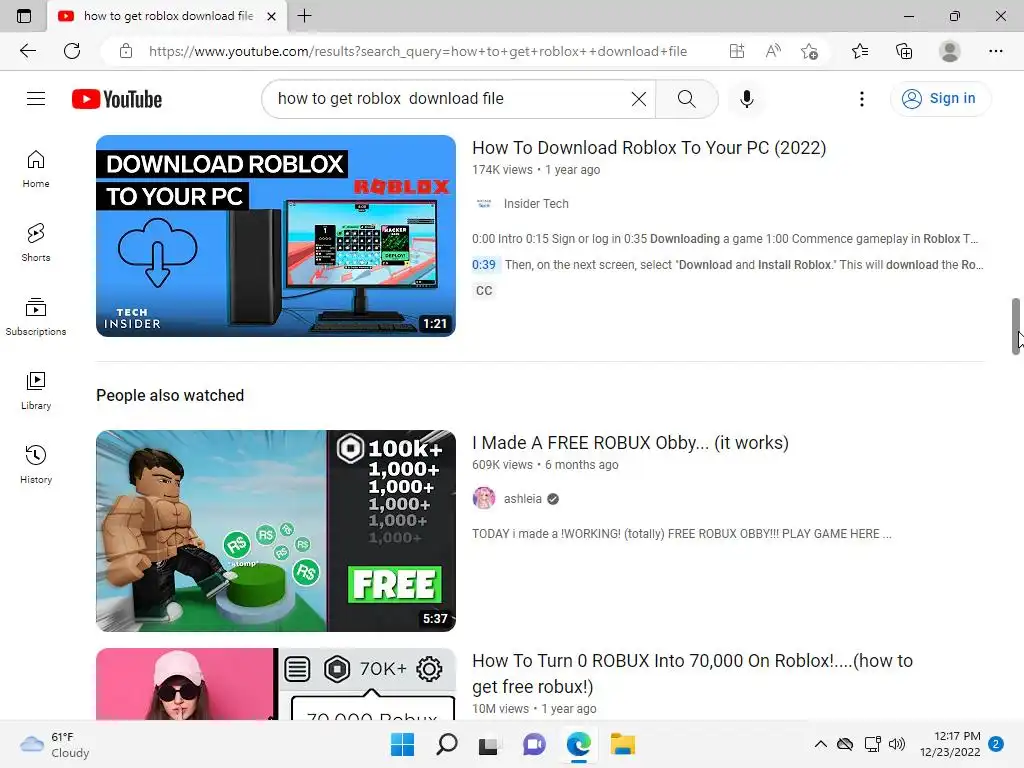Go back with the browser back arrow
This screenshot has width=1024, height=768.
[27, 51]
